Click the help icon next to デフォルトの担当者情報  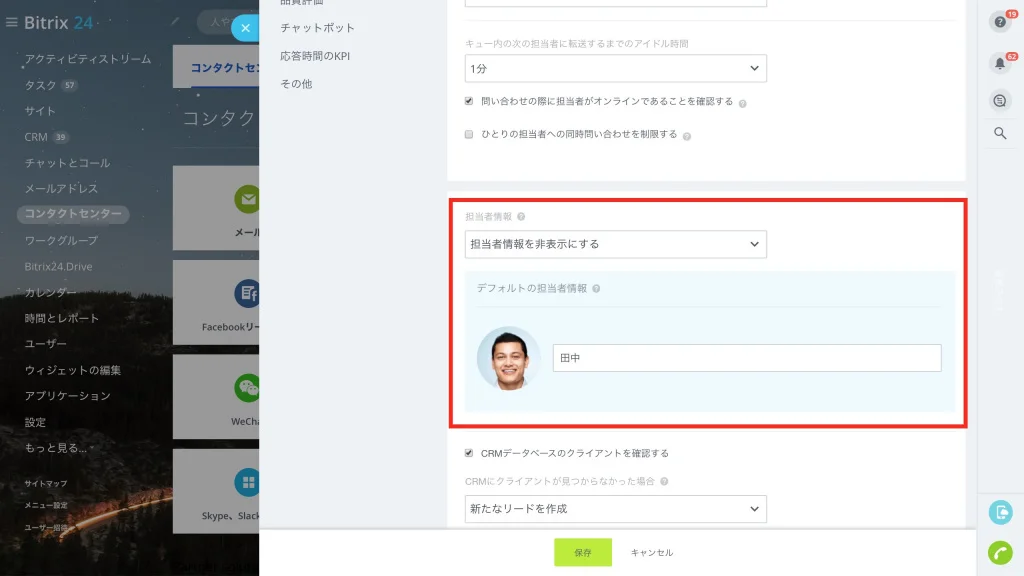tap(596, 288)
